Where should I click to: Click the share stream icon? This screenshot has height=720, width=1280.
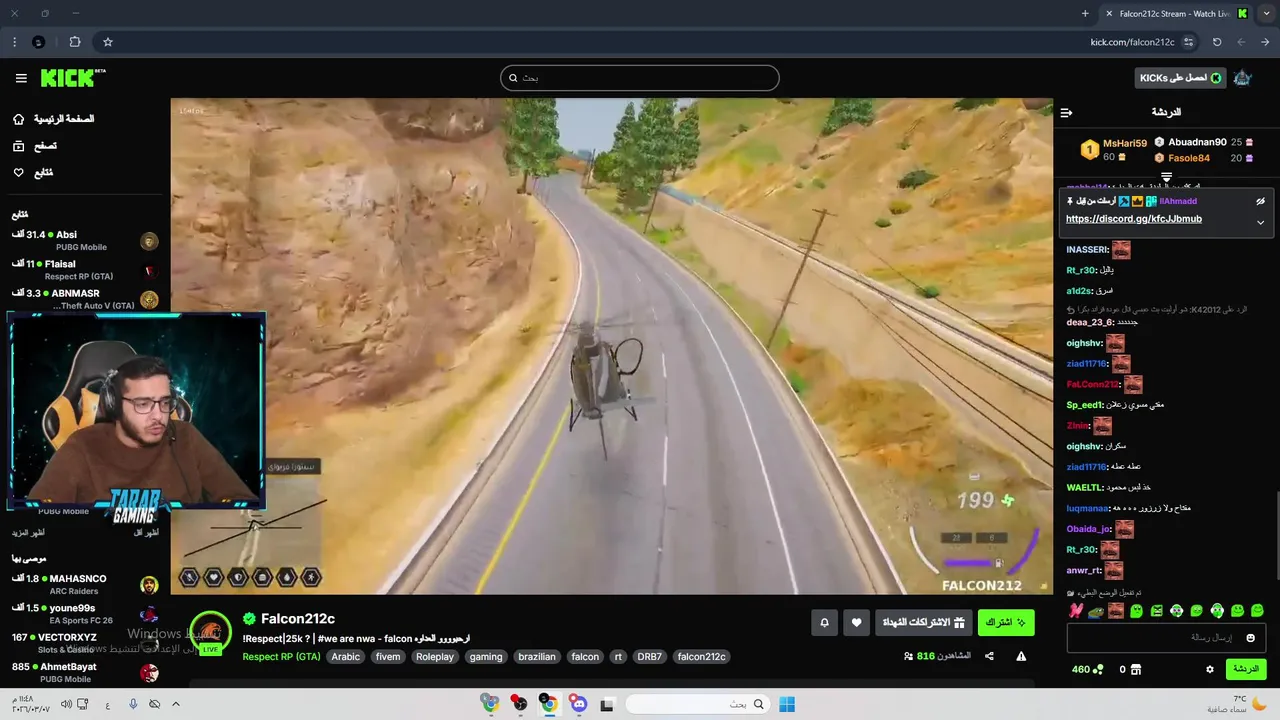989,656
